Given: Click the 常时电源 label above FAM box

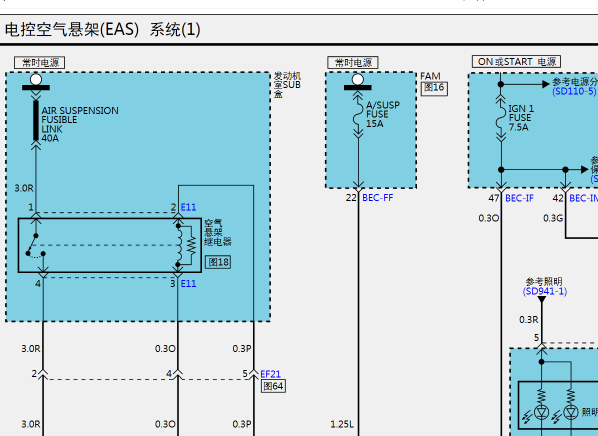Looking at the screenshot, I should pos(353,63).
